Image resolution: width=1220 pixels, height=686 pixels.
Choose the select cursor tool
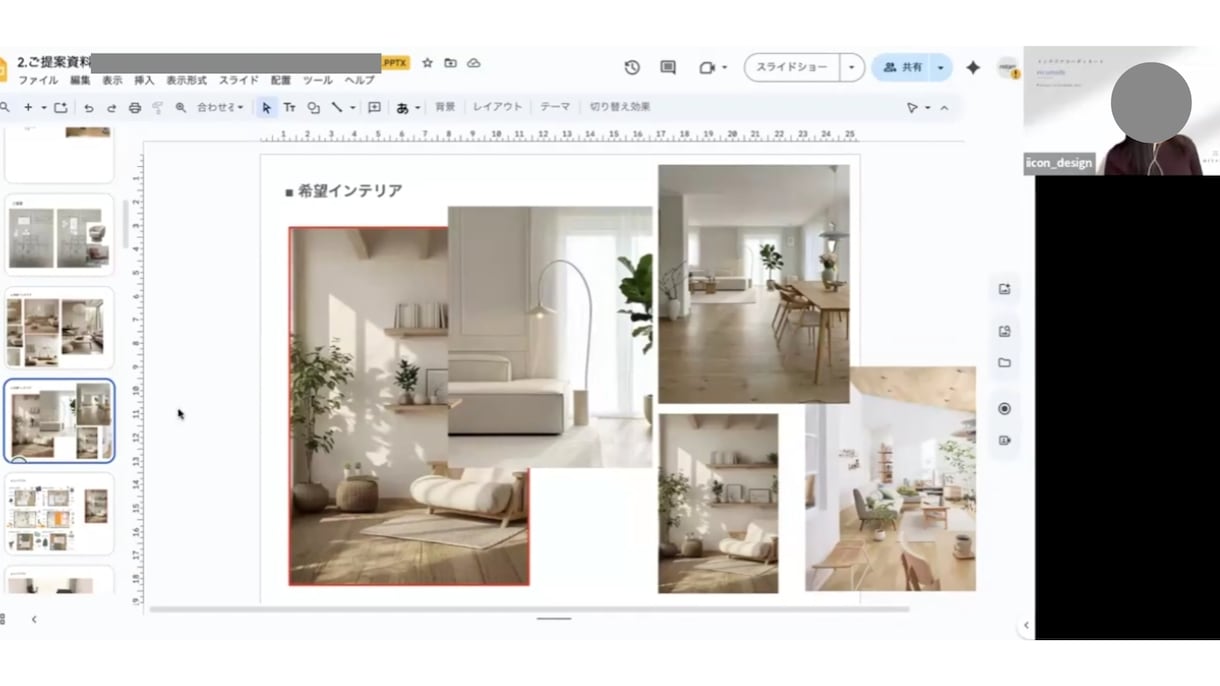[266, 108]
